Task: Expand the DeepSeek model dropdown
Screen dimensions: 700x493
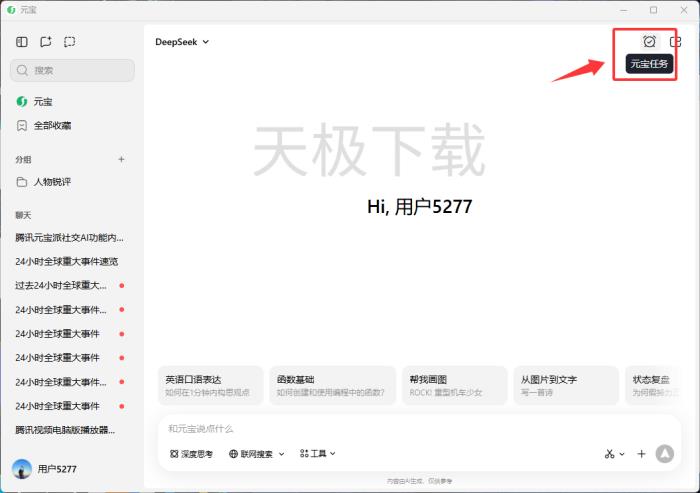Action: (182, 42)
